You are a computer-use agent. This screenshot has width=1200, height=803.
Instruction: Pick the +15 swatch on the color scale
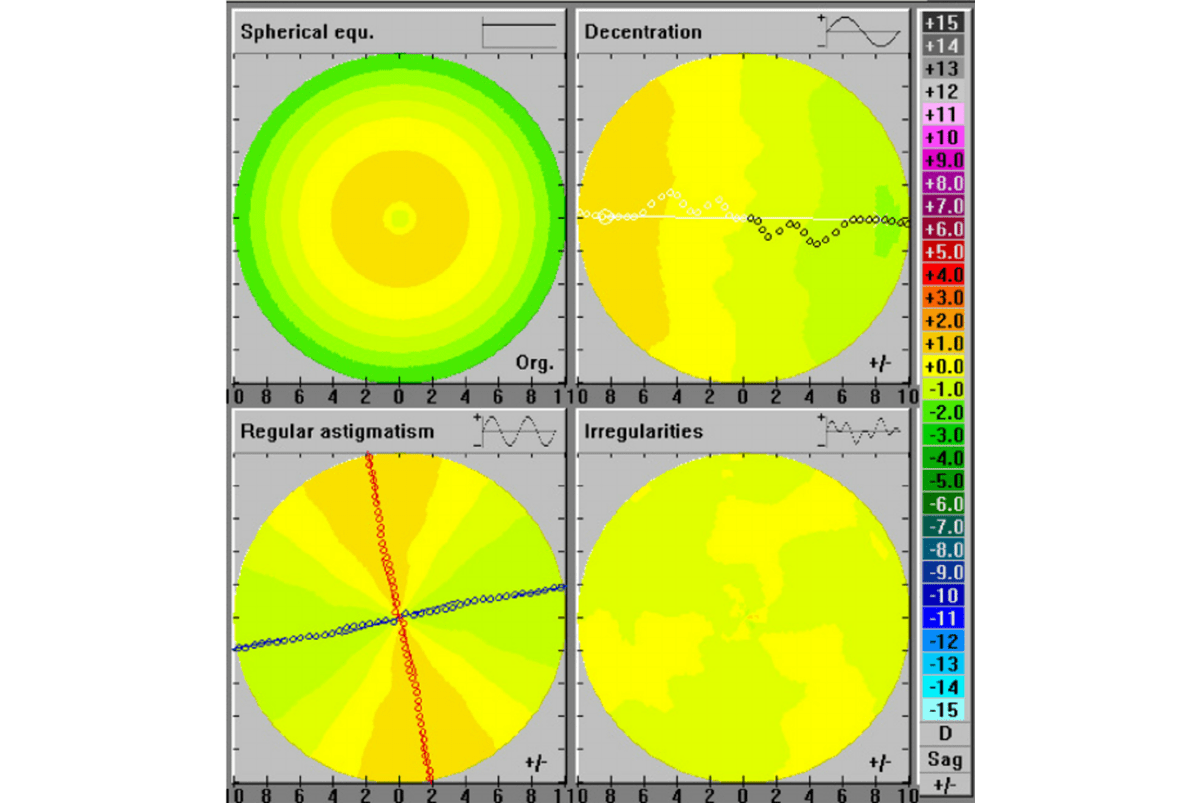pos(943,22)
